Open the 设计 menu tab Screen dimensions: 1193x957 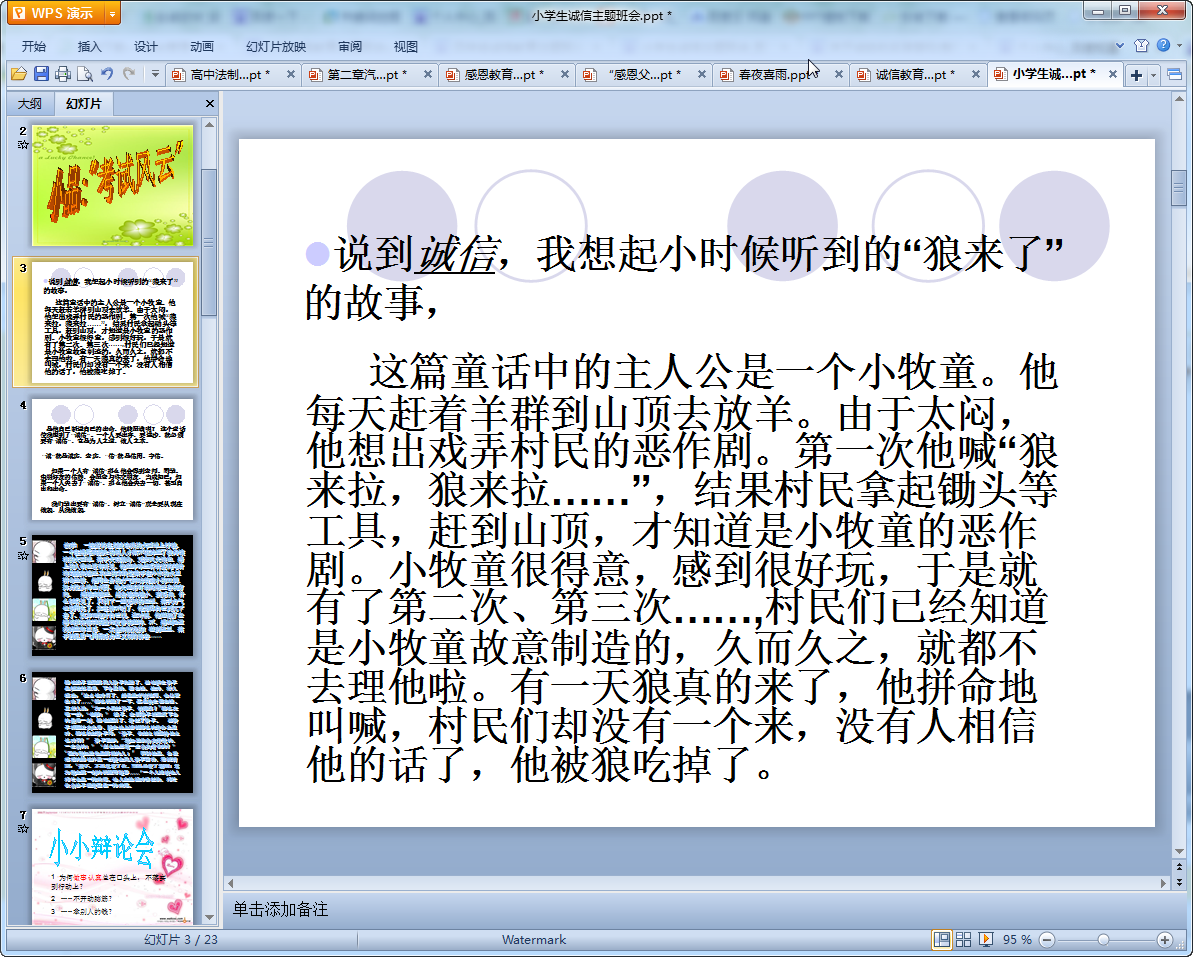tap(145, 46)
